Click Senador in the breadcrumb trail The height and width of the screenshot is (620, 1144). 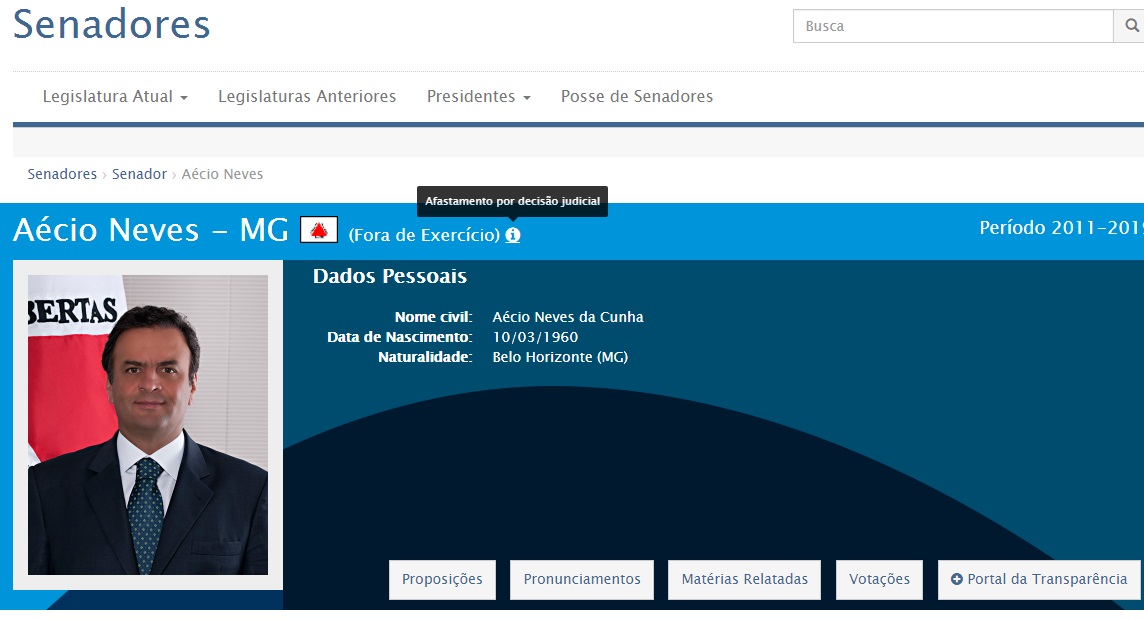tap(139, 174)
